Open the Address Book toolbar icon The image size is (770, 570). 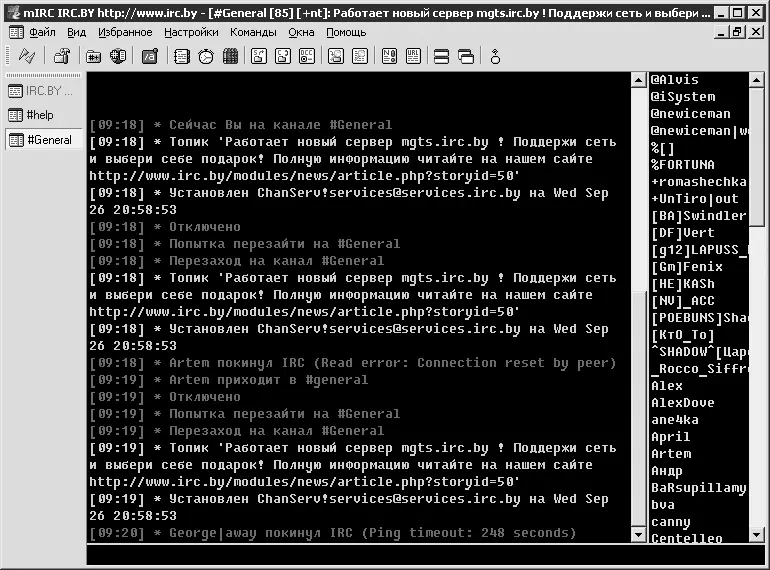(x=182, y=56)
